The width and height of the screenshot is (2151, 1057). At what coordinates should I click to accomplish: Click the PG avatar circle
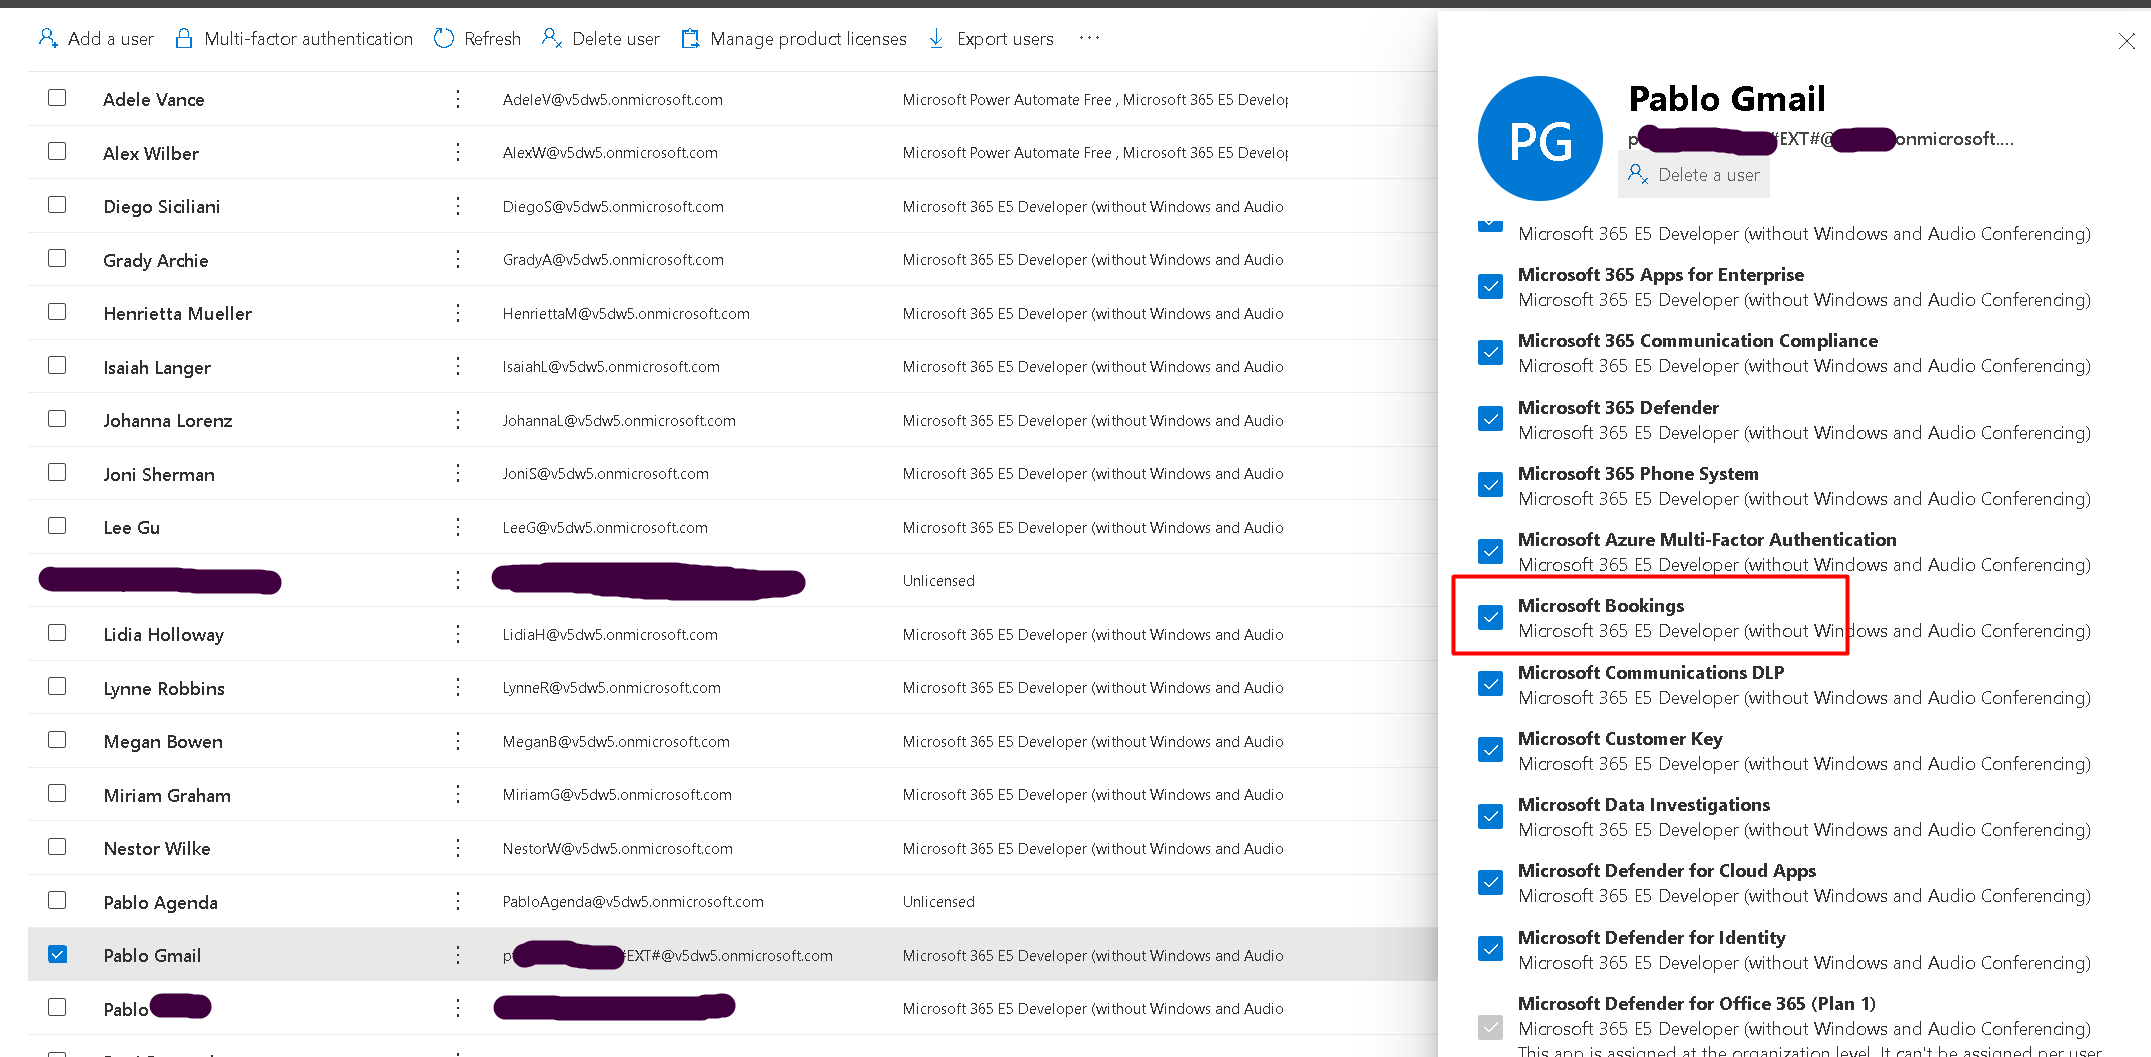tap(1540, 139)
